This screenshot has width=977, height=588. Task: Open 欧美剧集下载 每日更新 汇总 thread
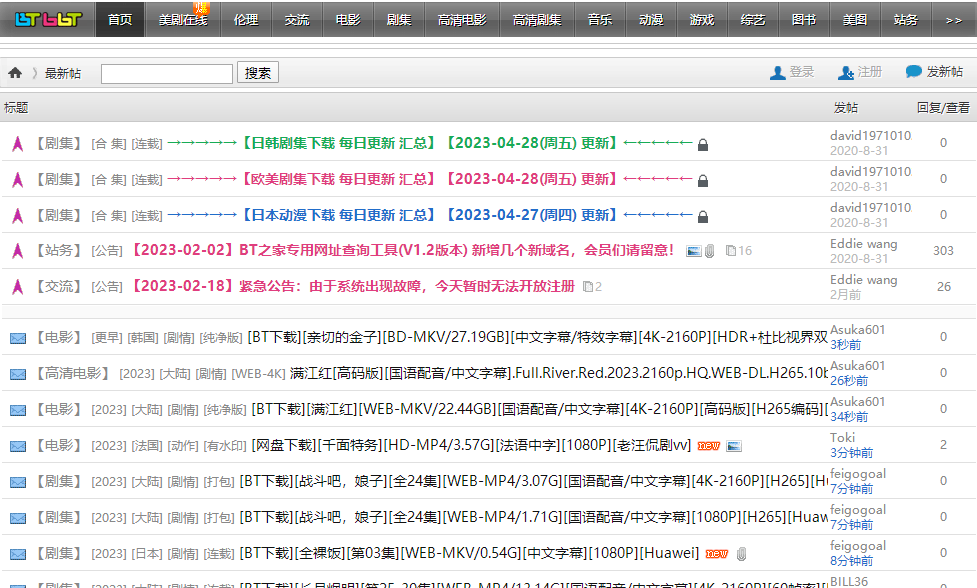(430, 179)
